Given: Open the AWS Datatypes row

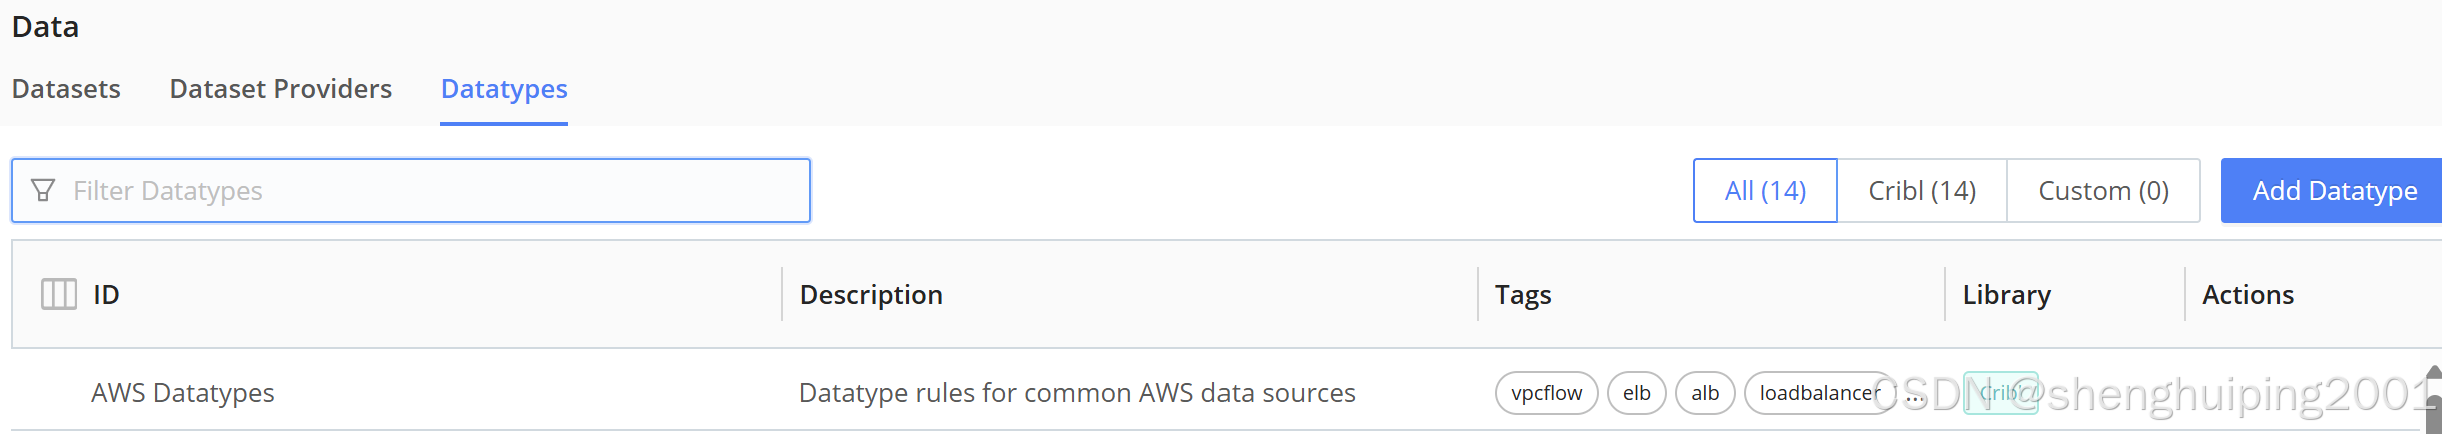Looking at the screenshot, I should coord(183,393).
